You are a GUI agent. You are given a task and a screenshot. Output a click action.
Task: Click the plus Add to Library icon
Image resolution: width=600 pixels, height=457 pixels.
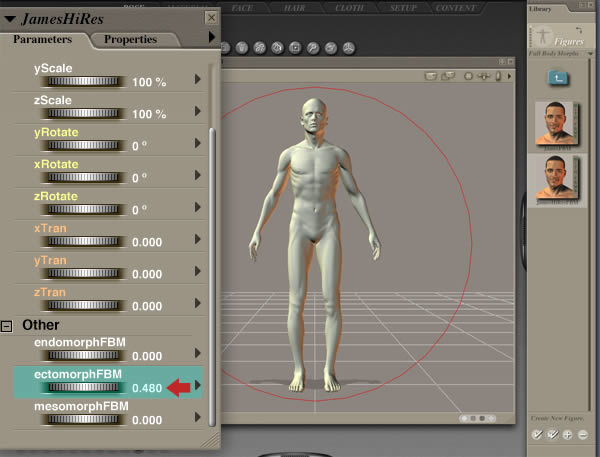tap(567, 434)
